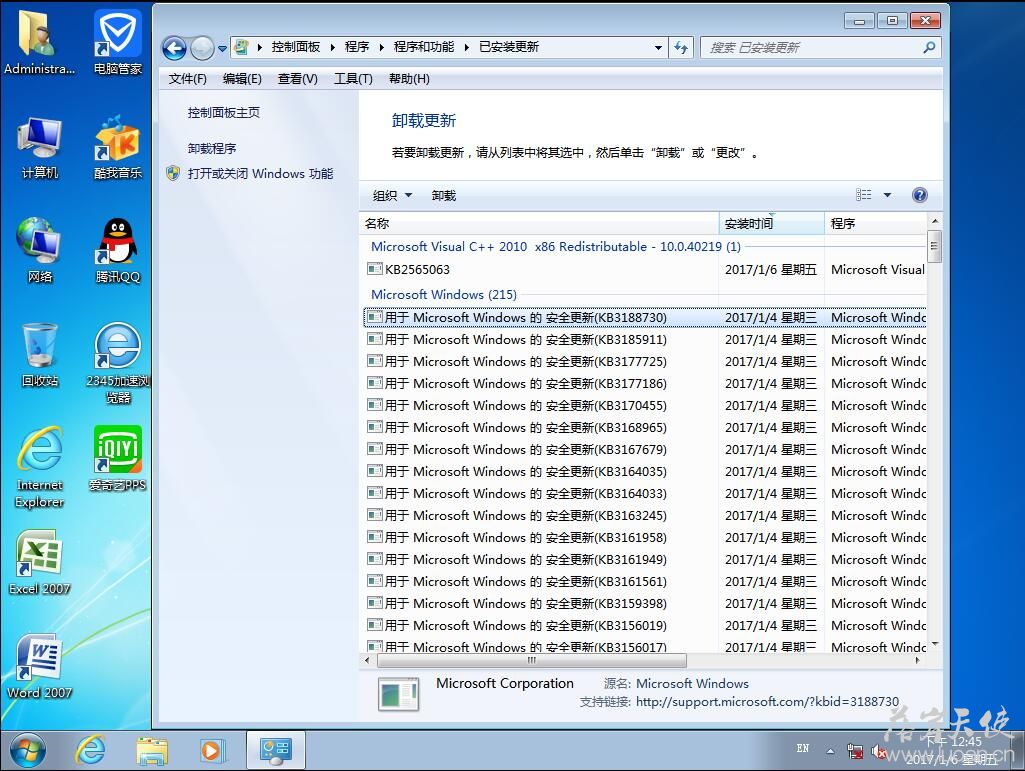Select the security update KB3161561 row

click(645, 581)
